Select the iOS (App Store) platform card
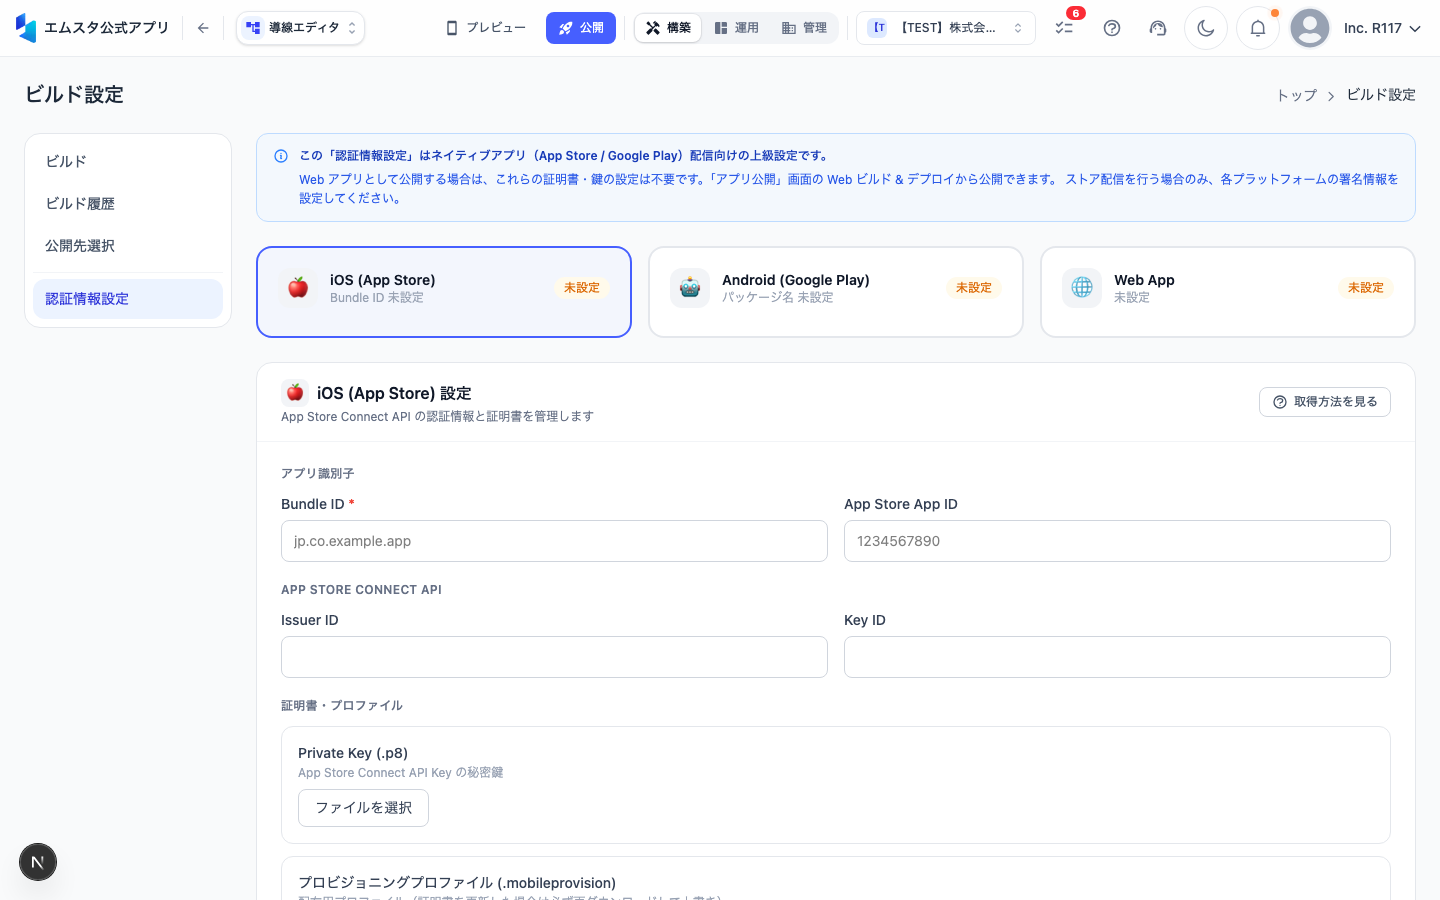1440x900 pixels. [444, 292]
